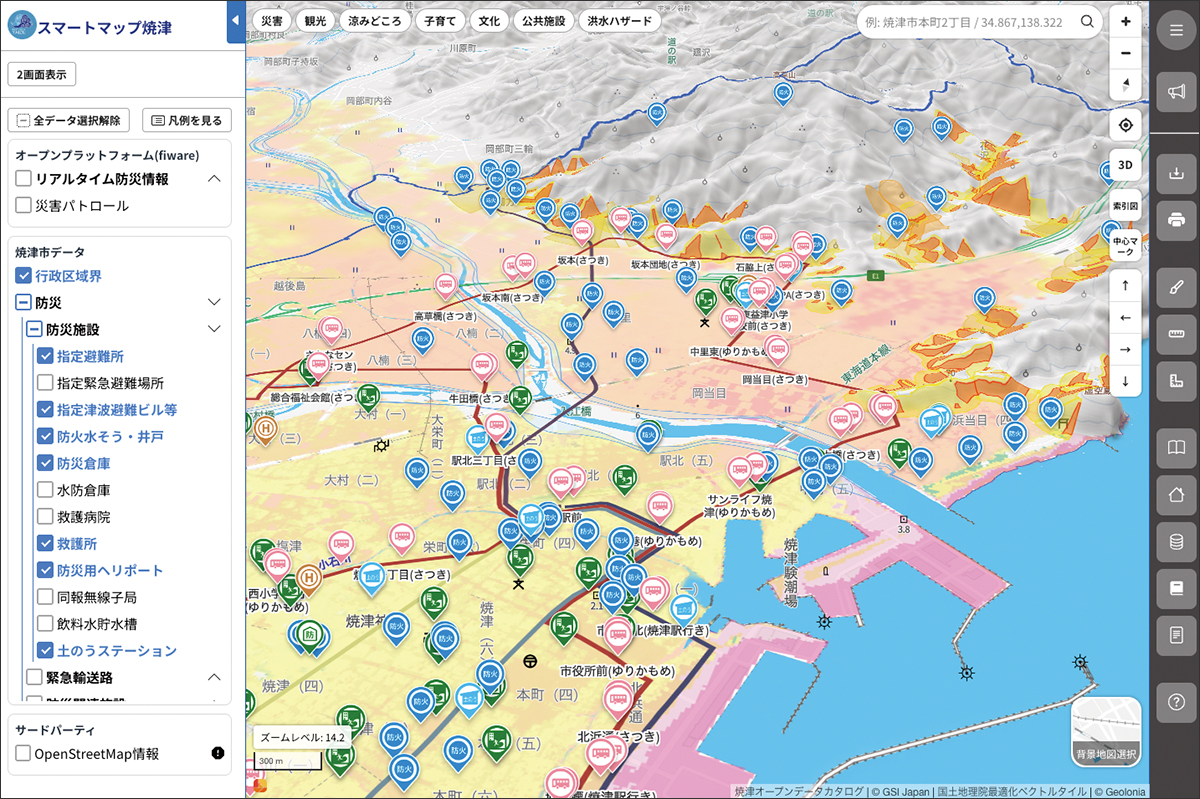Select the drawing brush tool

pos(1175,286)
